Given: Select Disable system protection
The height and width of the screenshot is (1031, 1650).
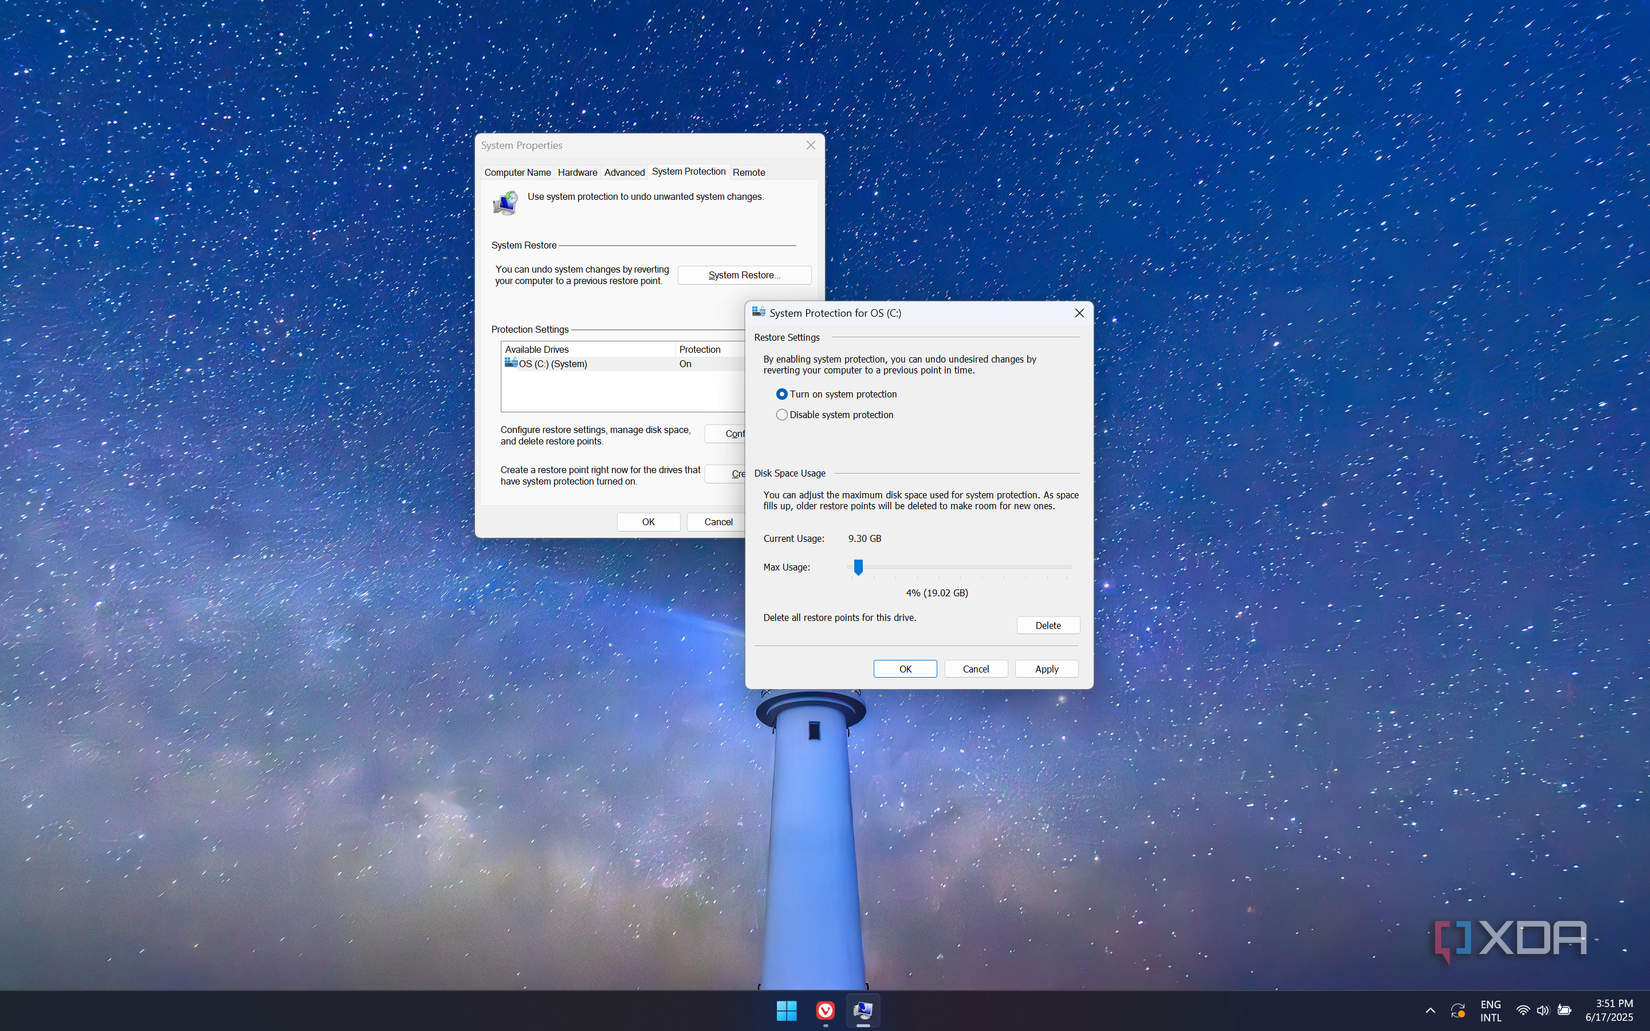Looking at the screenshot, I should [x=781, y=414].
